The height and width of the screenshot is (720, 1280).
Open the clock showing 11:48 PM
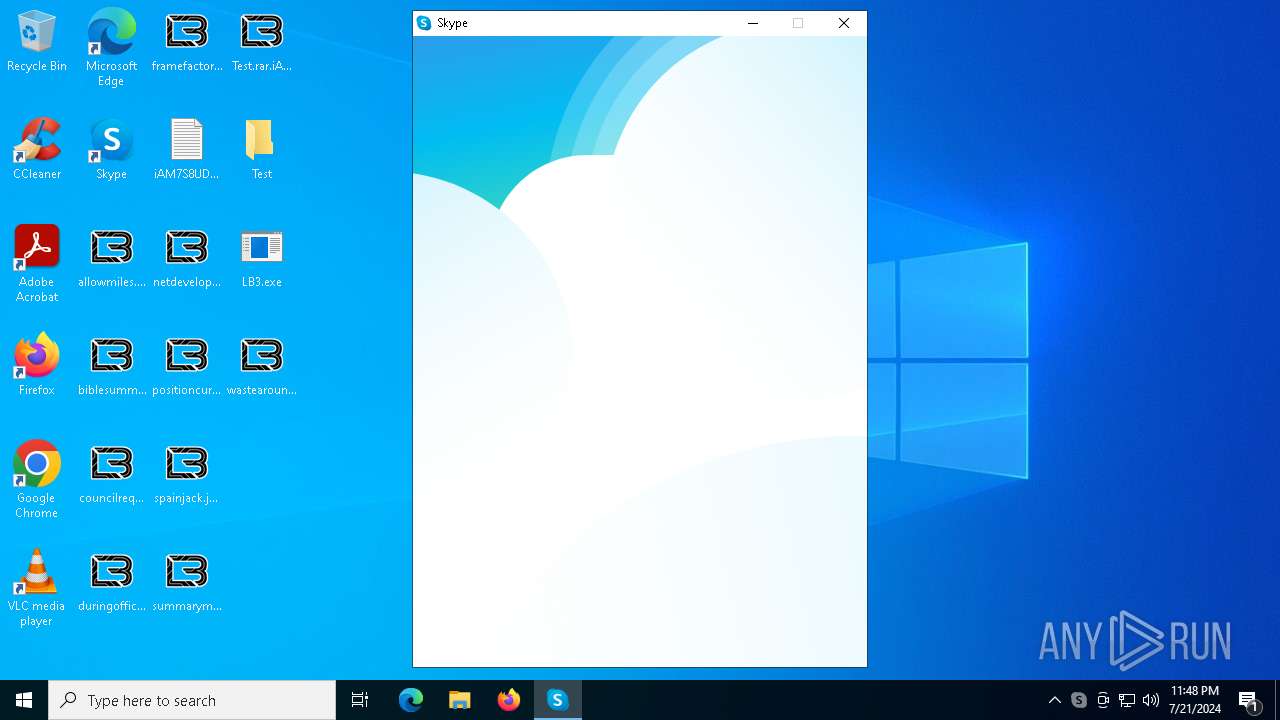1195,700
